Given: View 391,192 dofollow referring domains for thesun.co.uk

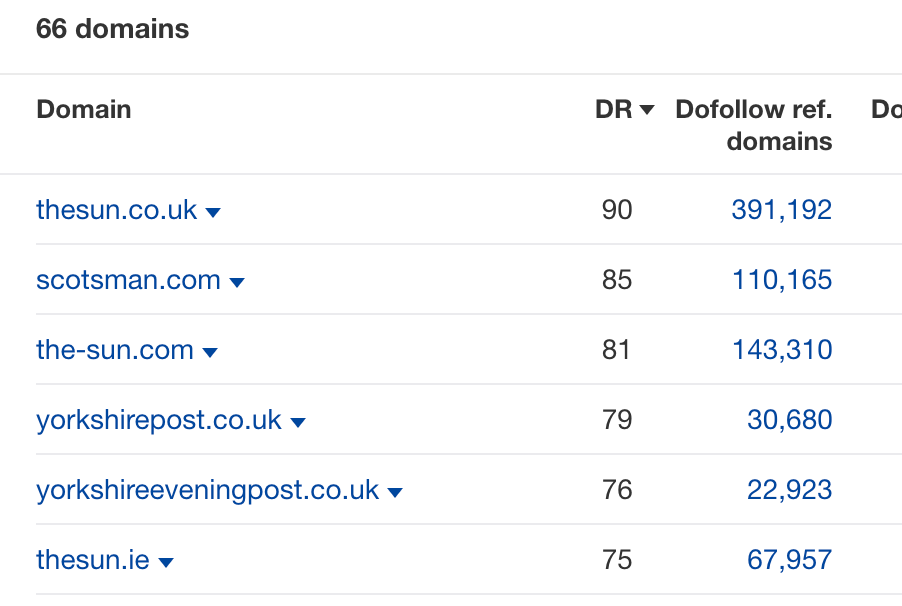Looking at the screenshot, I should [781, 209].
